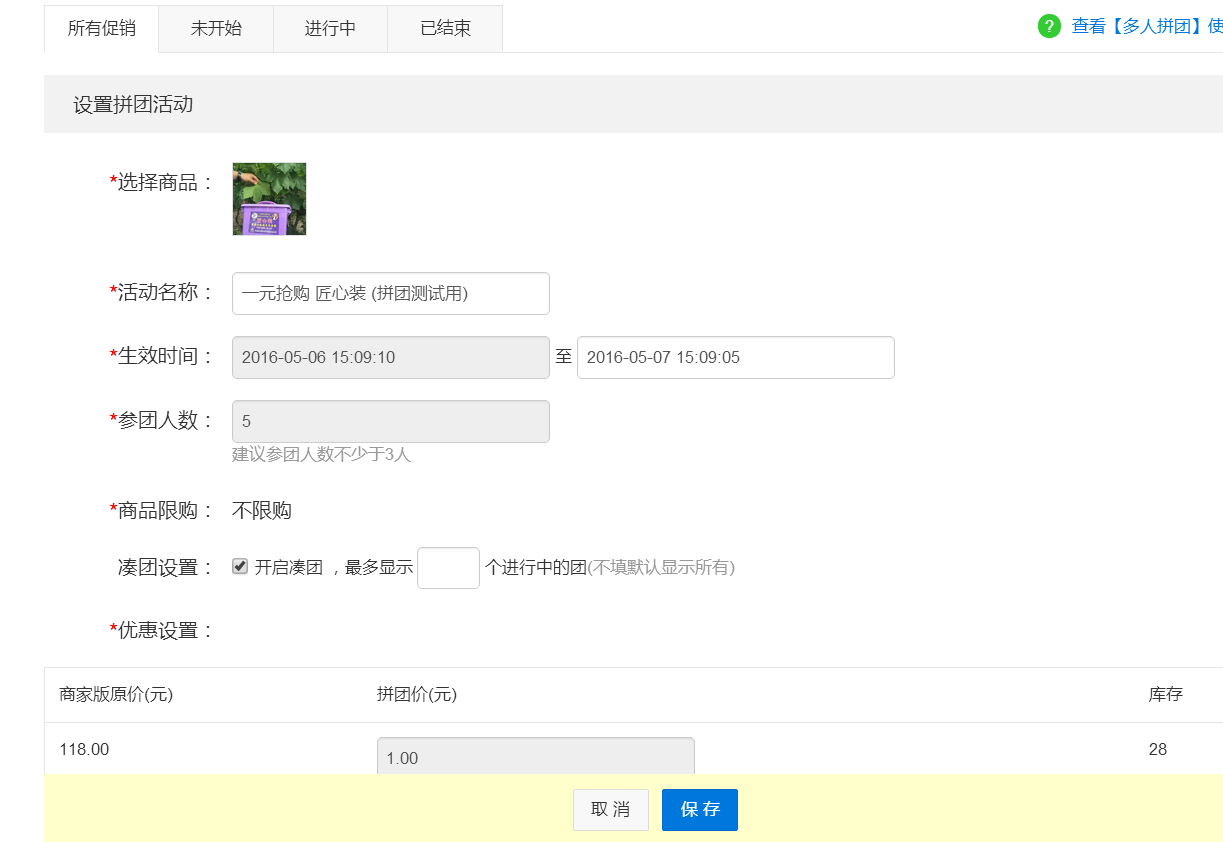The width and height of the screenshot is (1223, 842).
Task: Click the end time field 2016-05-07 15:09:05
Action: click(x=736, y=357)
